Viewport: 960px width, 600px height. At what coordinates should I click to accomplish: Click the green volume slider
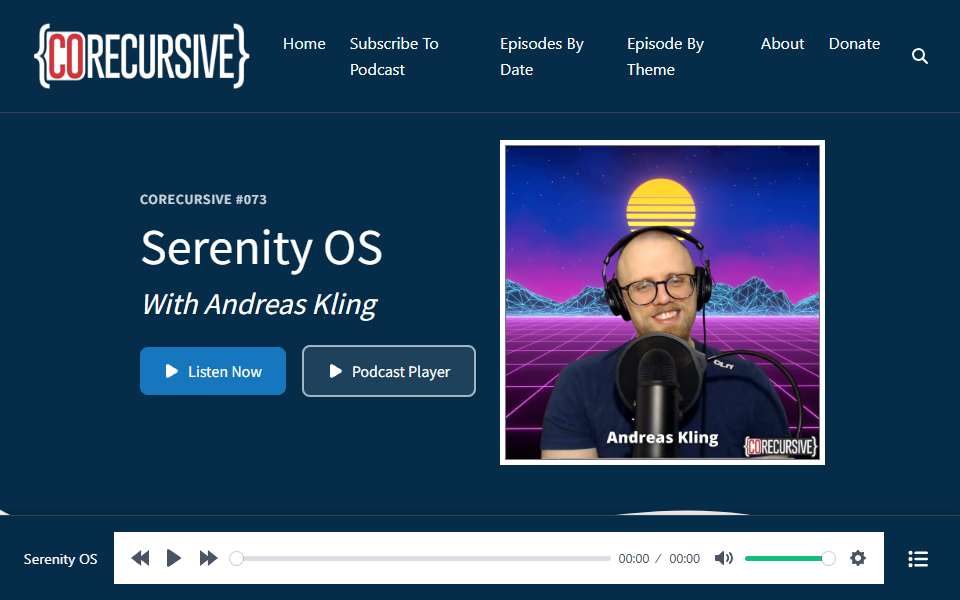click(789, 558)
